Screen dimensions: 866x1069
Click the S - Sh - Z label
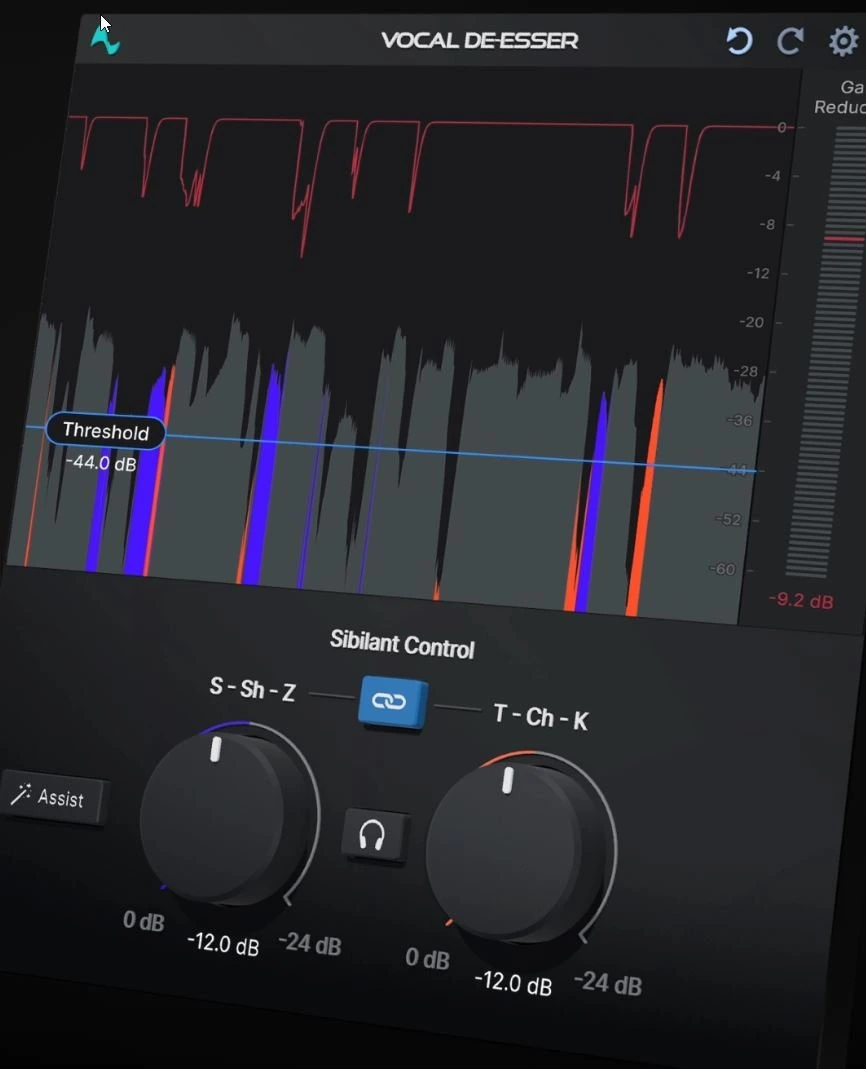point(252,689)
